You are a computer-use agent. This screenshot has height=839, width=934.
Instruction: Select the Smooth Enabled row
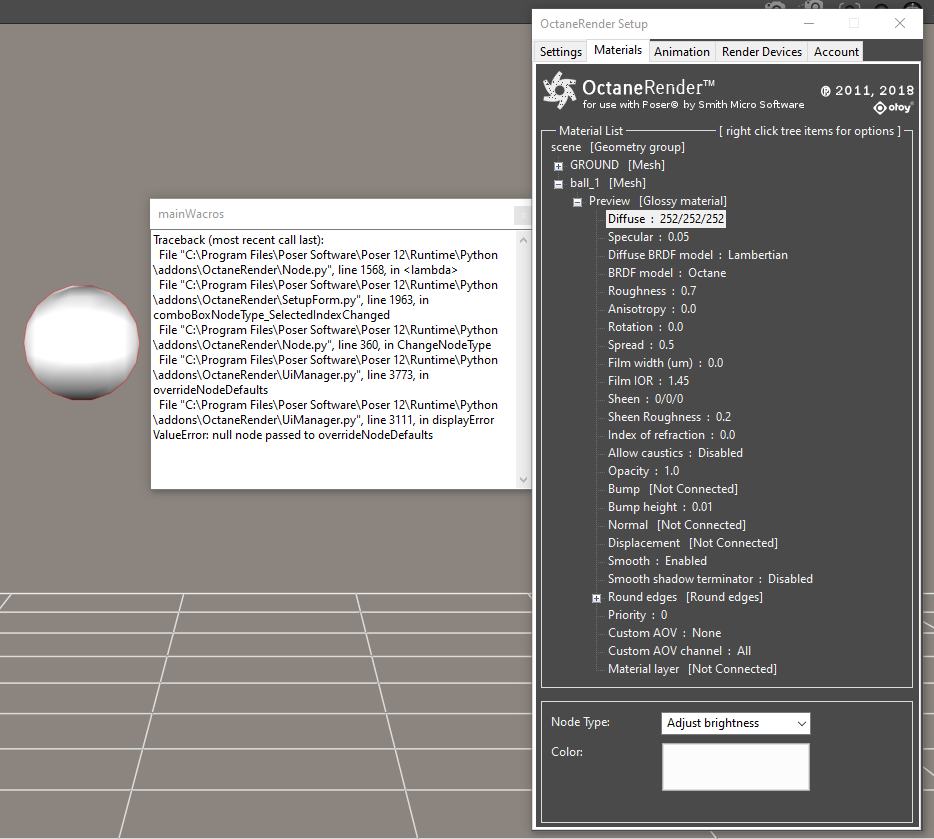pyautogui.click(x=657, y=561)
